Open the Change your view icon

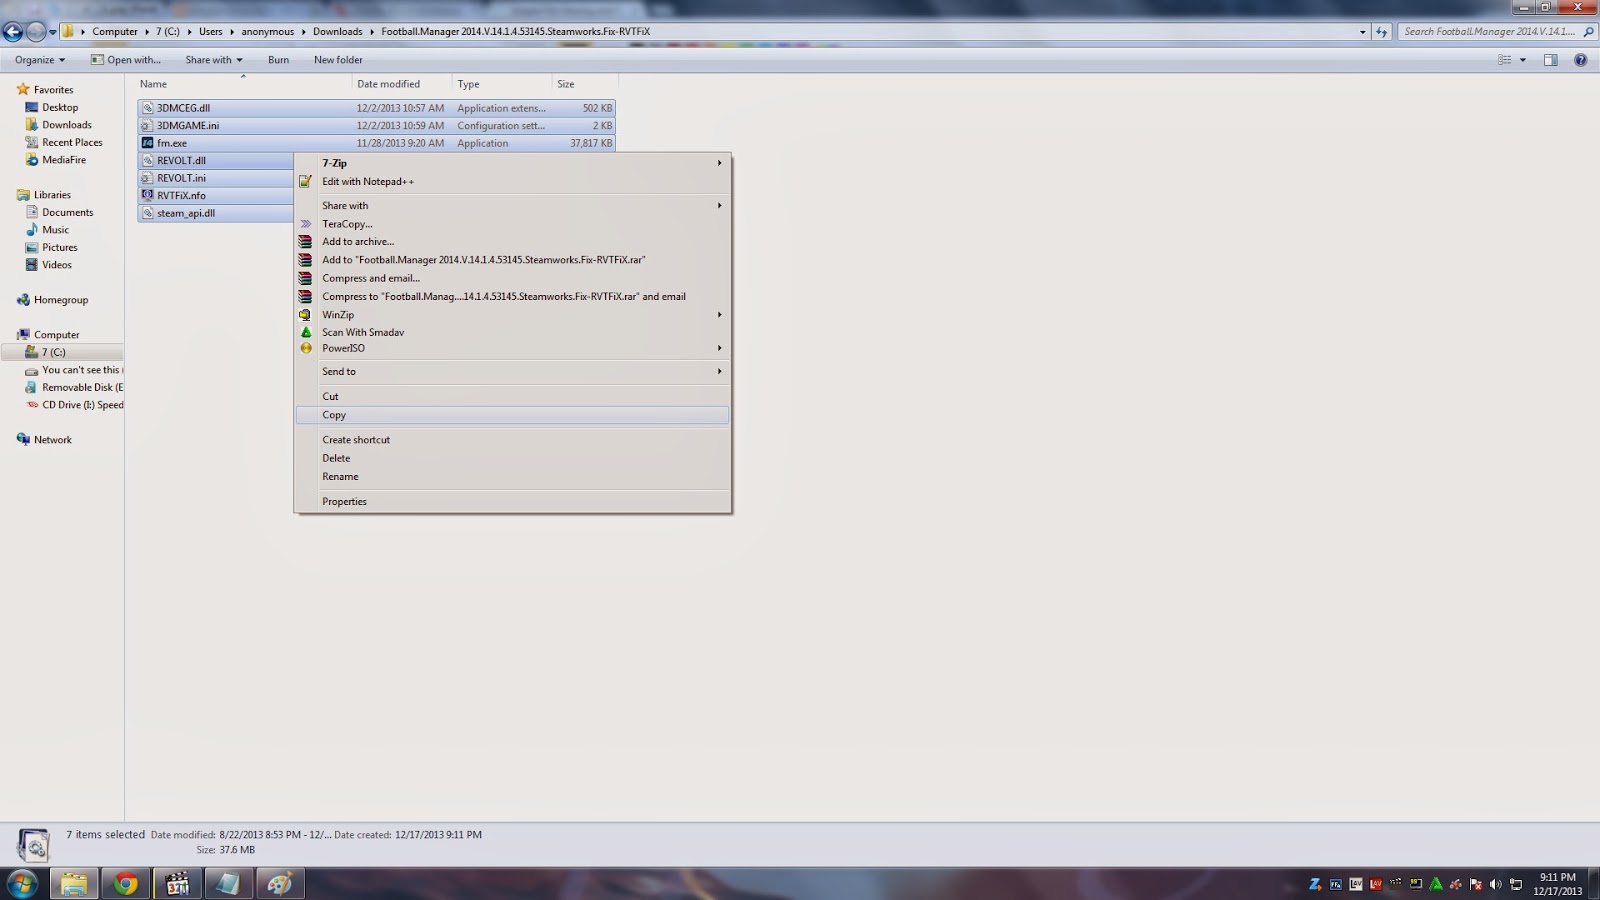point(1504,60)
